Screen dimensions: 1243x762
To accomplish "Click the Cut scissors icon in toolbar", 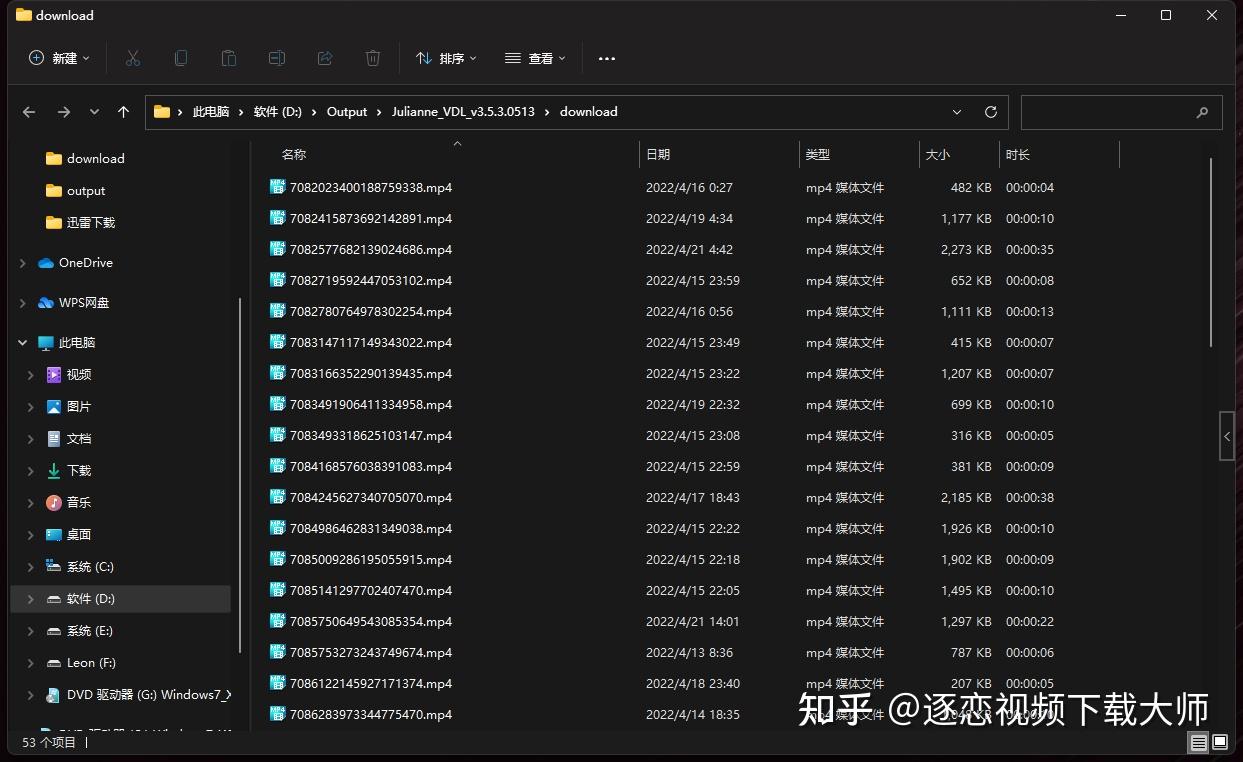I will 133,58.
